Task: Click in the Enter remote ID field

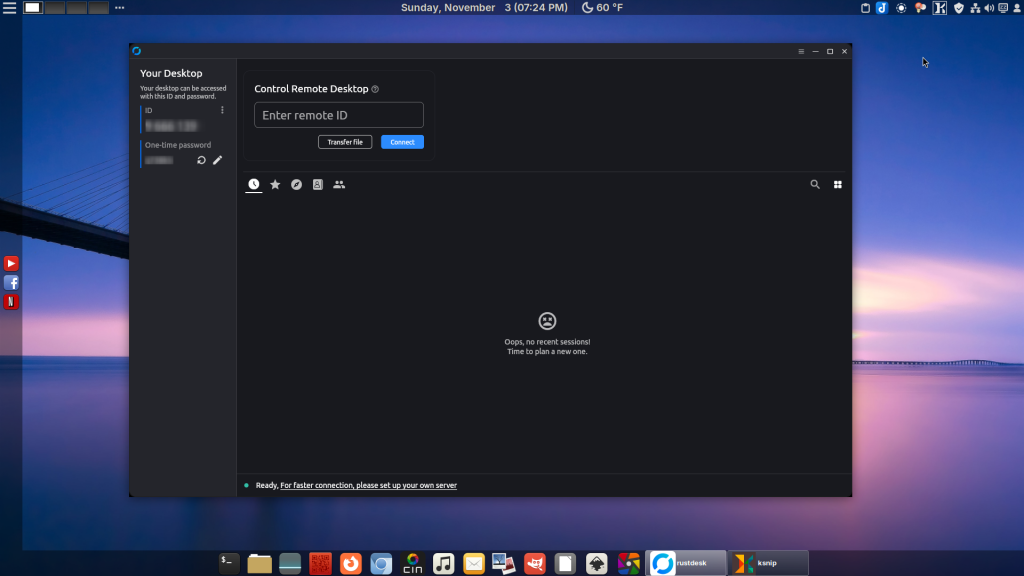Action: click(x=338, y=115)
